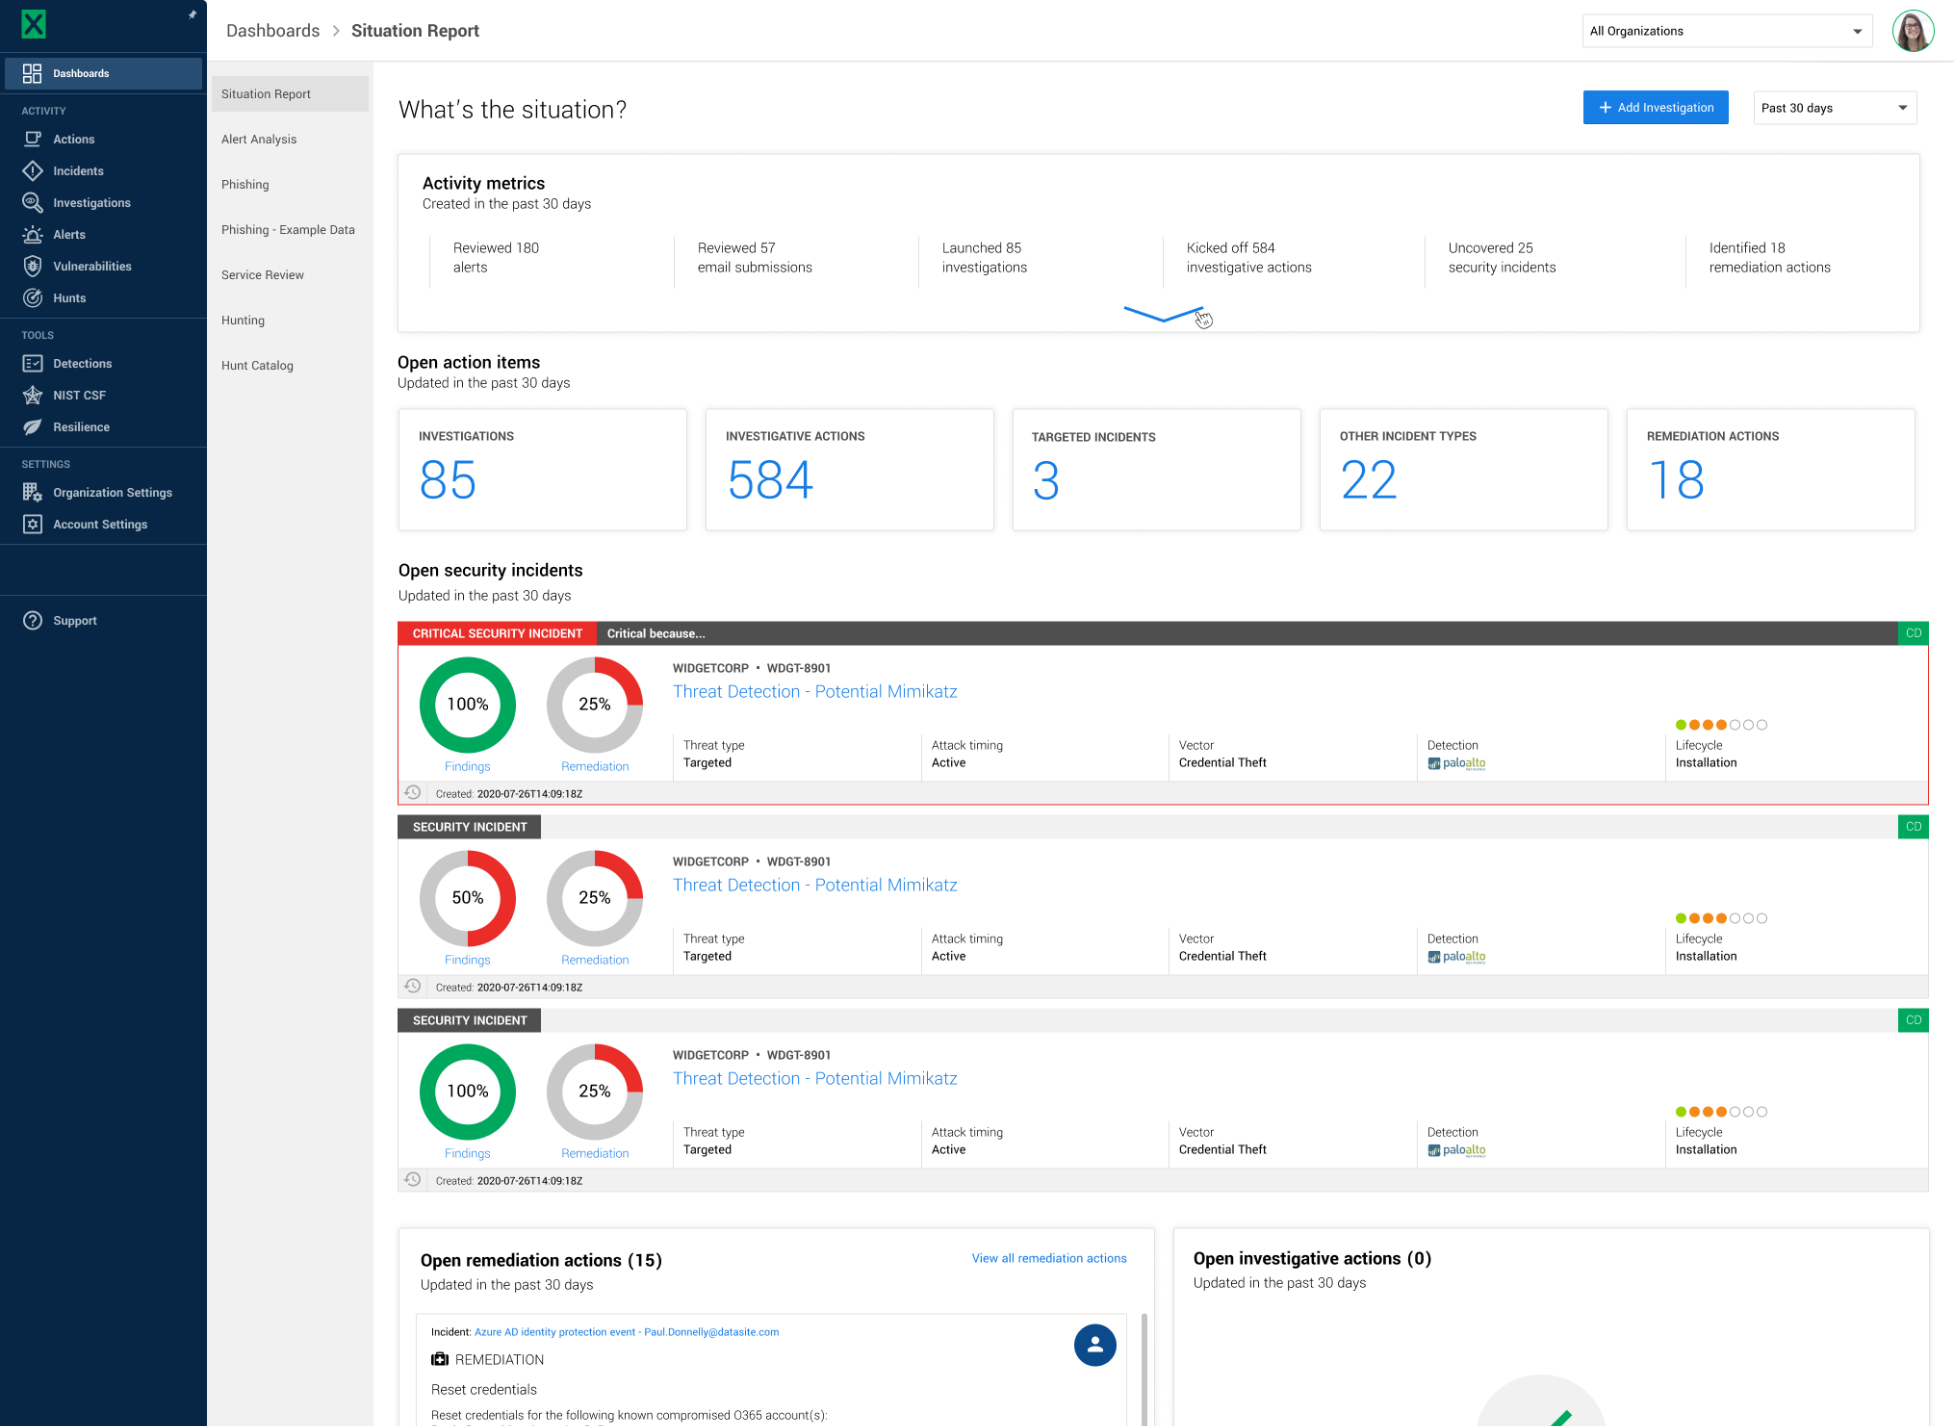Click 'Uncovered 25 security incidents' metric
Image resolution: width=1954 pixels, height=1426 pixels.
[x=1501, y=258]
